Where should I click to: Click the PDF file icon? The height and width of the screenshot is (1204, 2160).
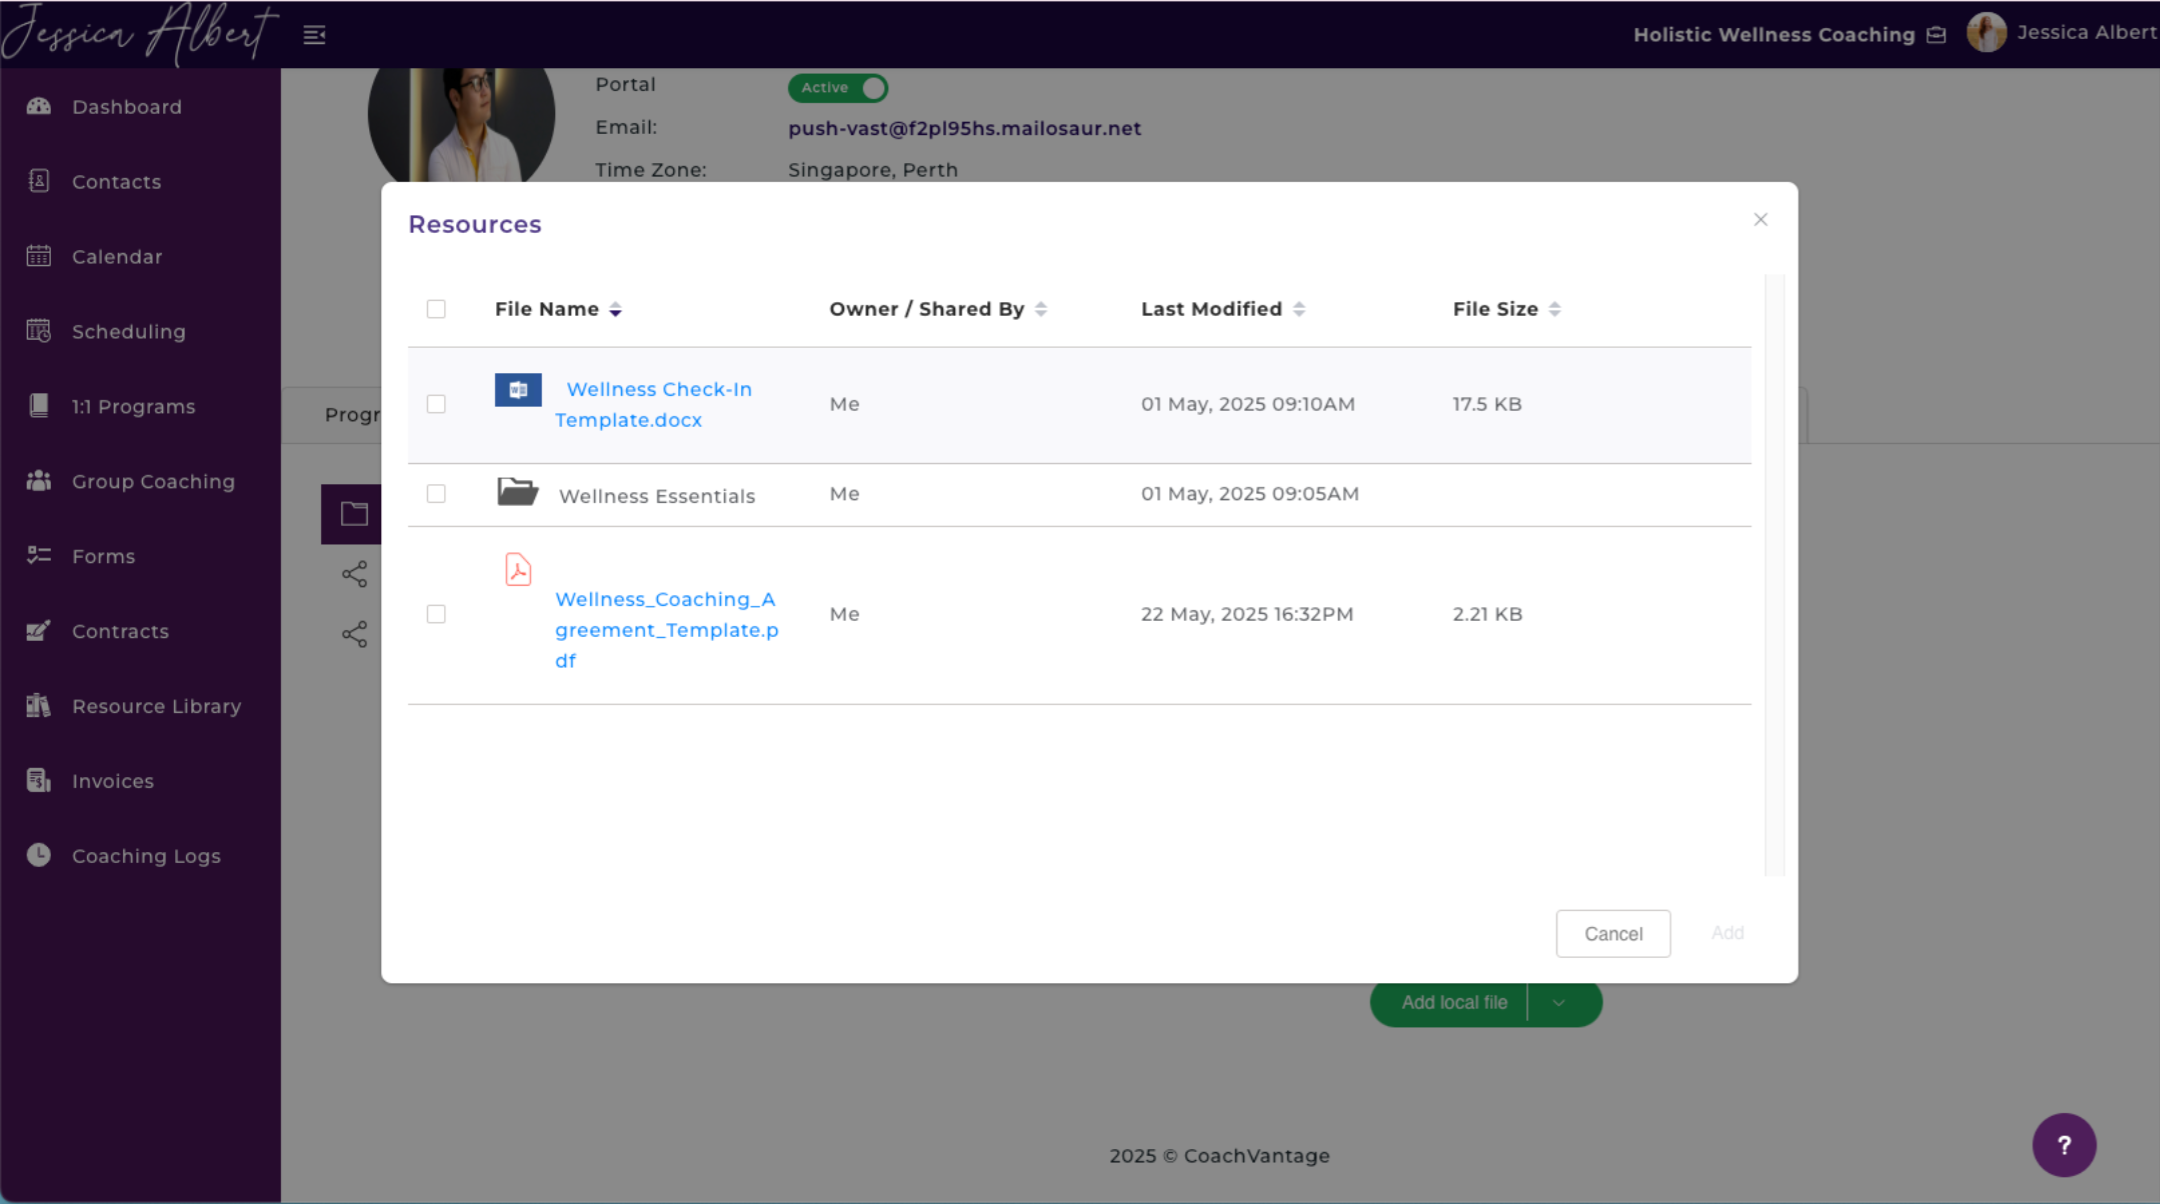(x=518, y=569)
